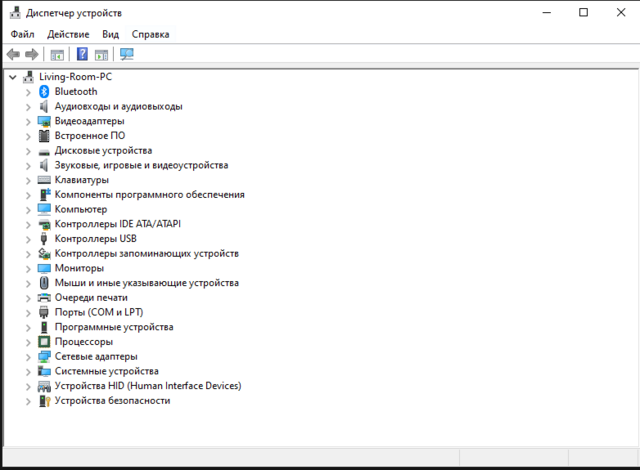The image size is (640, 470).
Task: Click the Системные устройства folder icon
Action: point(44,371)
